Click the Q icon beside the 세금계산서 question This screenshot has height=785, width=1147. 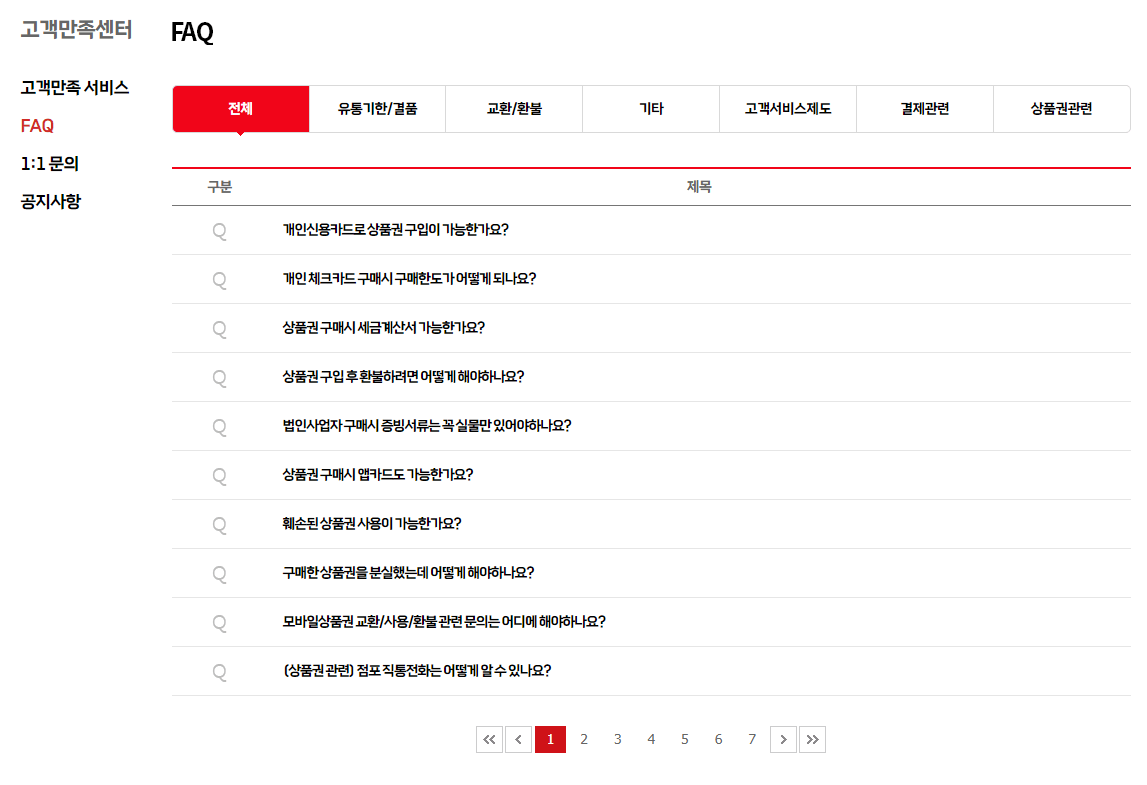[219, 328]
